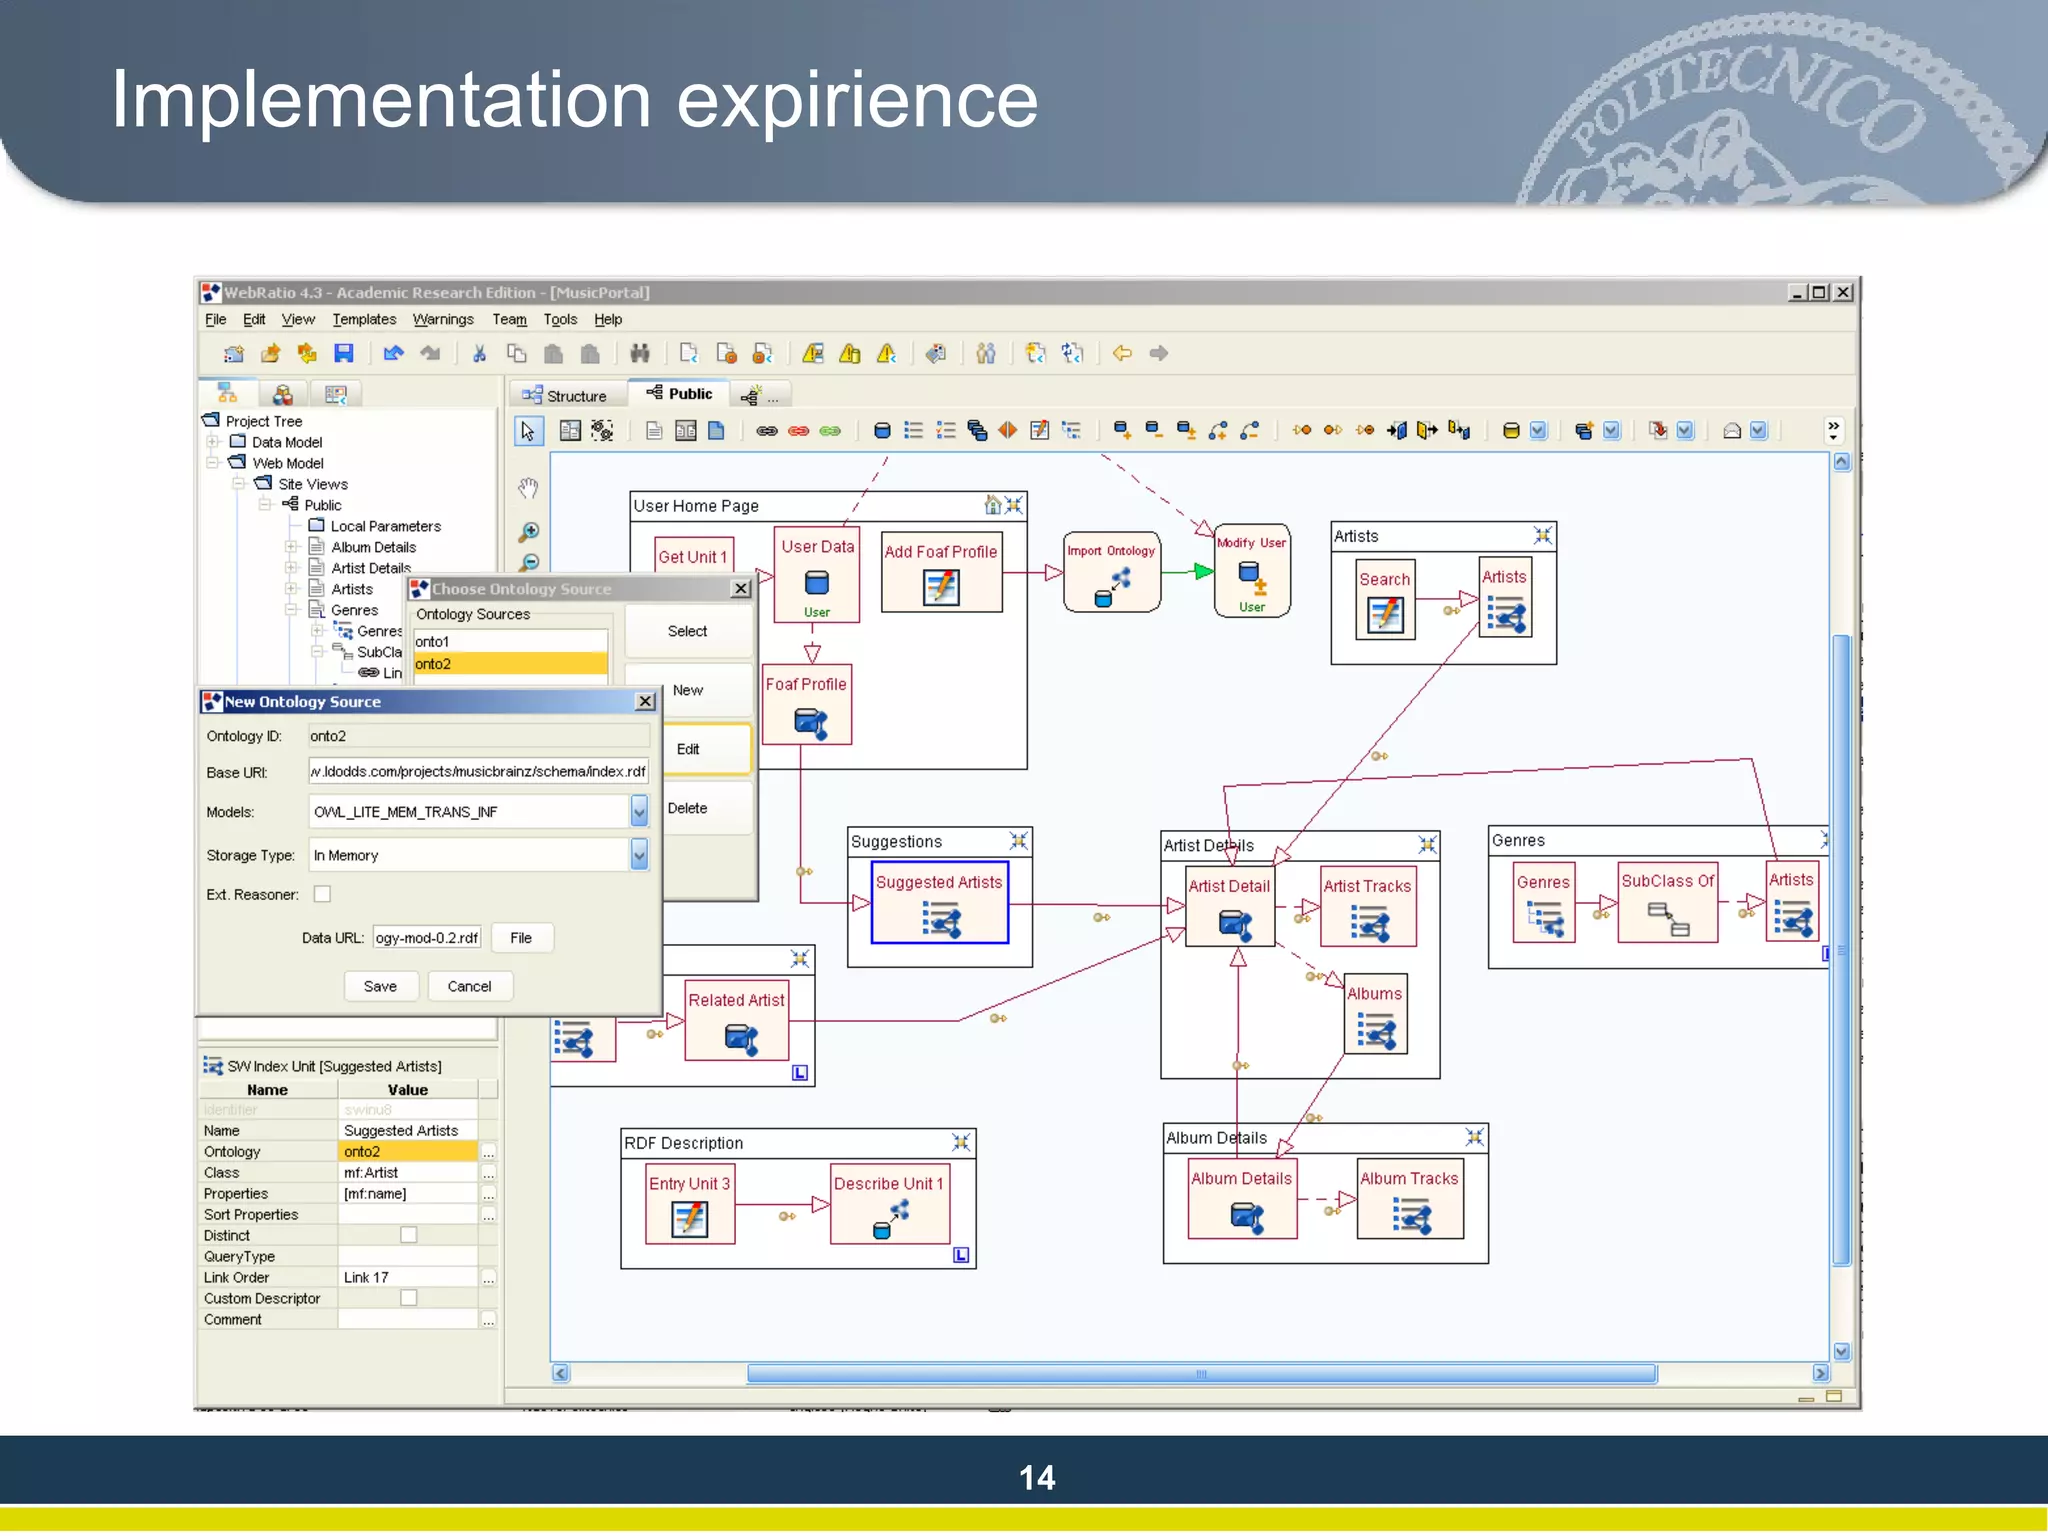Select onto2 in Ontology Sources list
This screenshot has height=1536, width=2048.
(x=511, y=663)
